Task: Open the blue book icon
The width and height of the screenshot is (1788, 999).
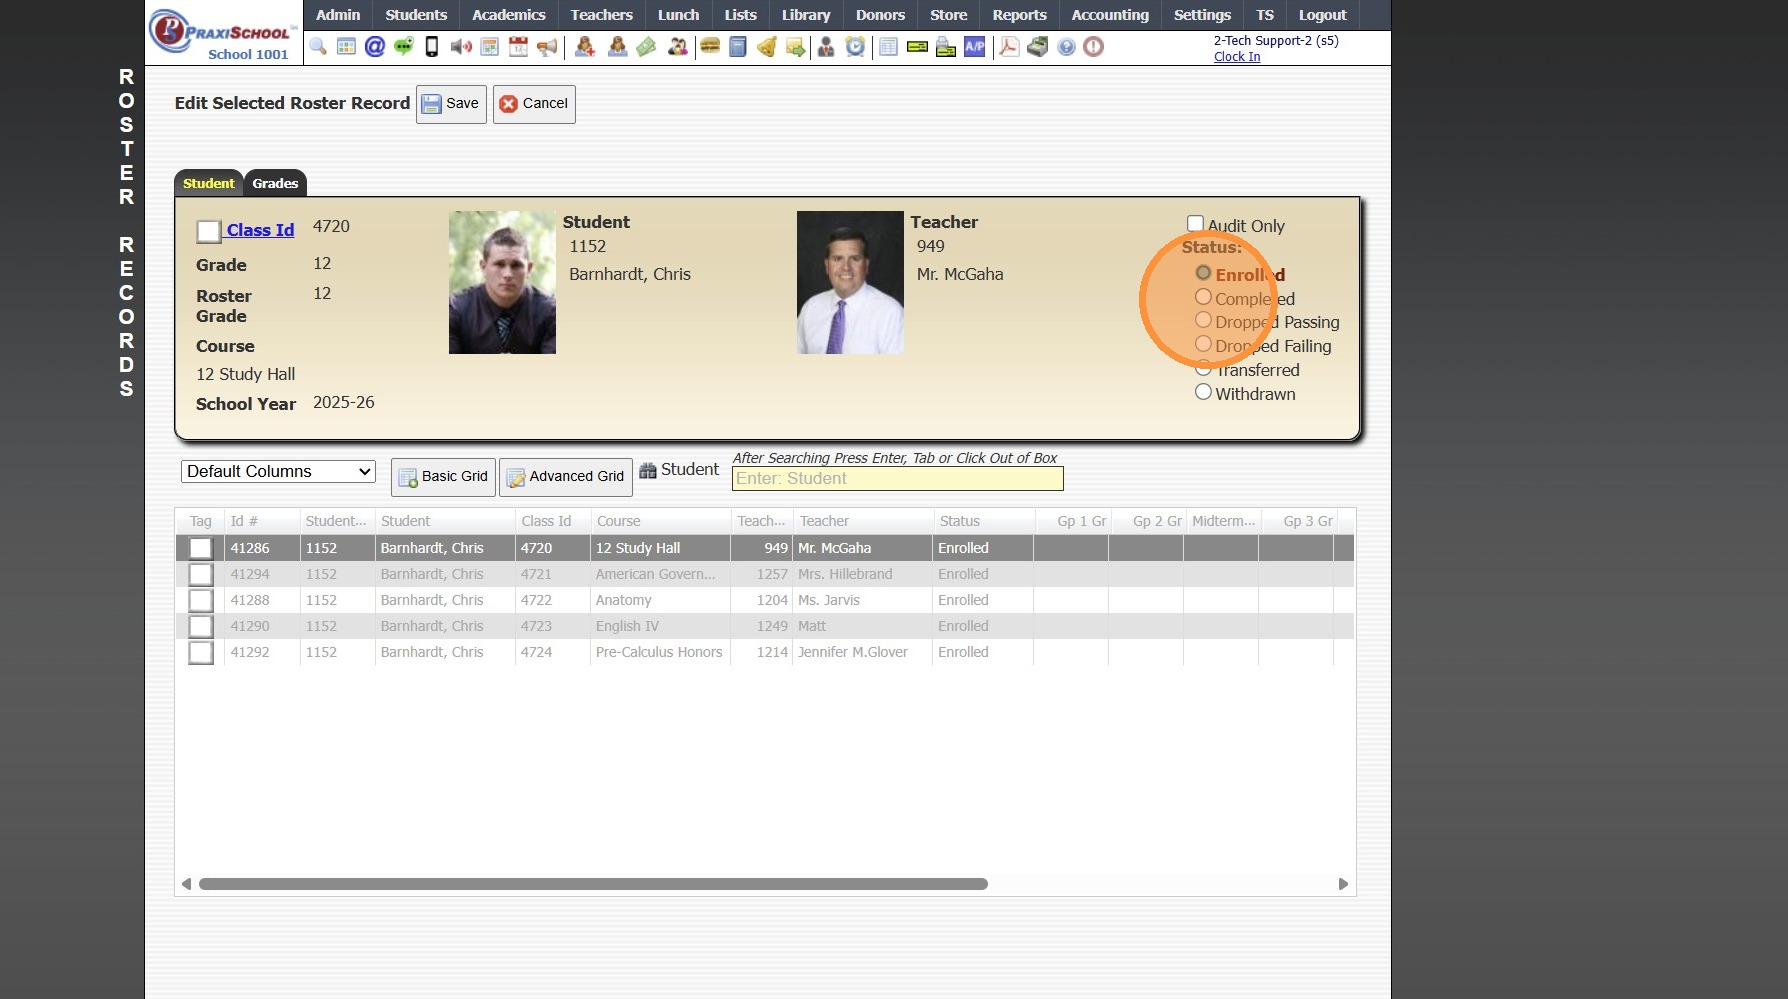Action: coord(738,47)
